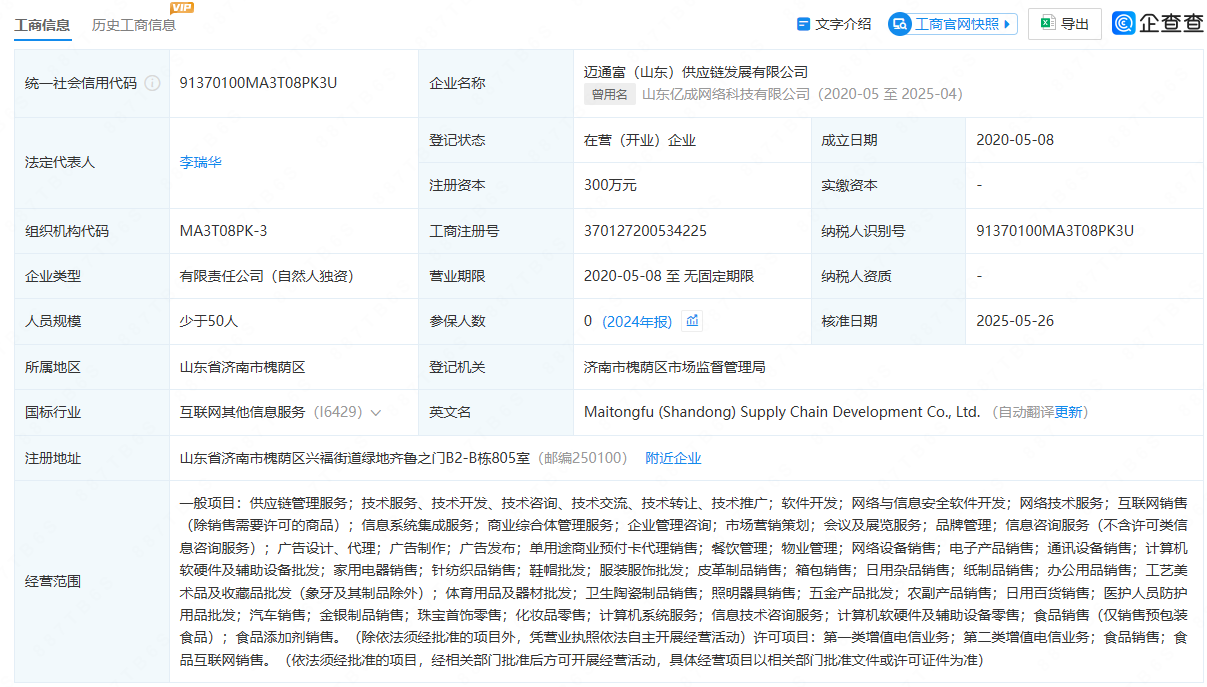This screenshot has height=687, width=1207.
Task: Open the 工商官网快照 snapshot
Action: click(952, 24)
